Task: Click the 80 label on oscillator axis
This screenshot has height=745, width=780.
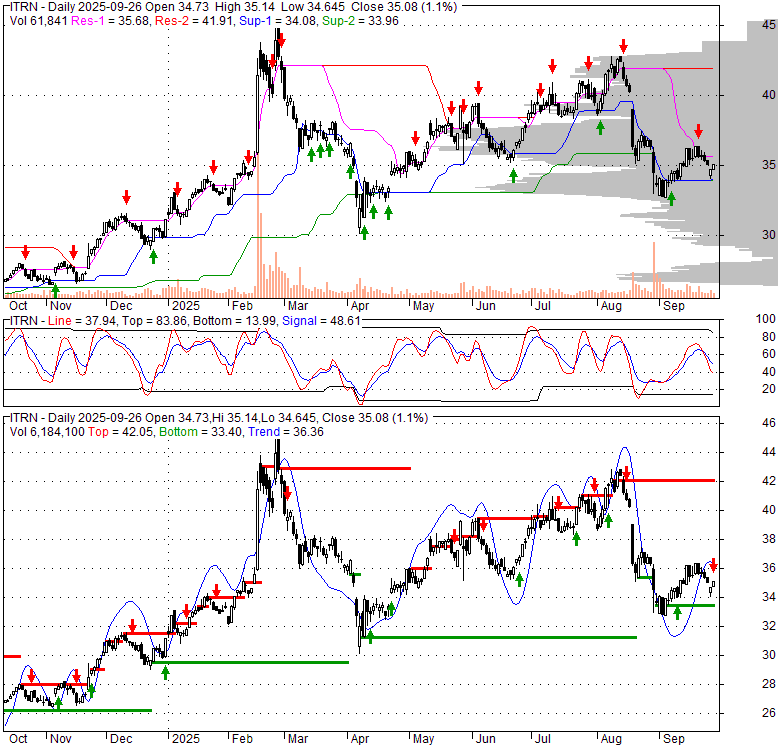Action: pos(769,337)
